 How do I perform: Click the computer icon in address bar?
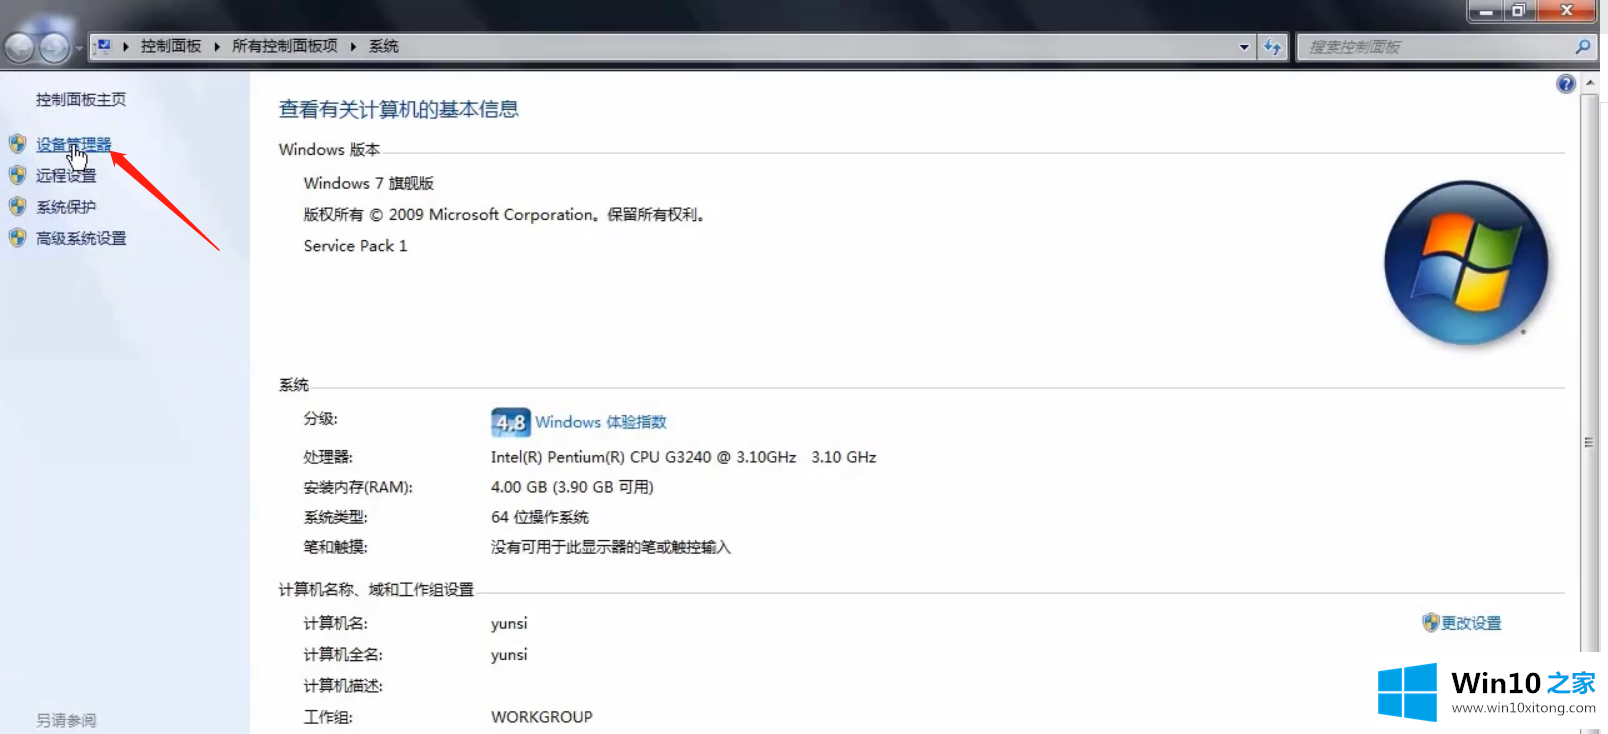pos(103,46)
